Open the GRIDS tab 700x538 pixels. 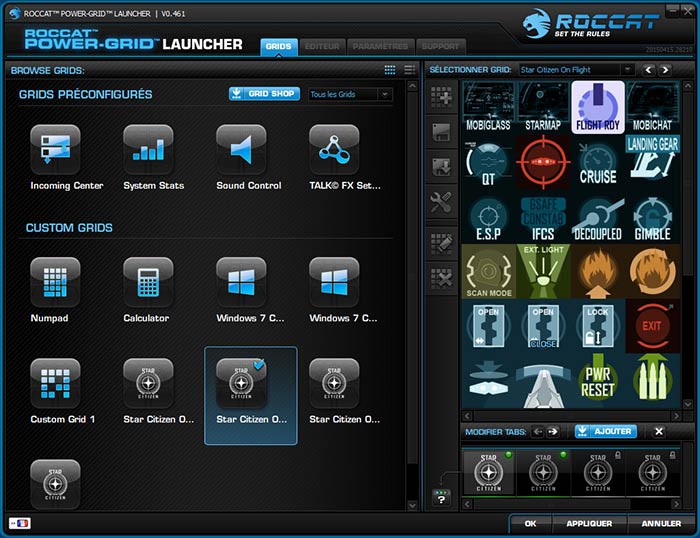279,46
